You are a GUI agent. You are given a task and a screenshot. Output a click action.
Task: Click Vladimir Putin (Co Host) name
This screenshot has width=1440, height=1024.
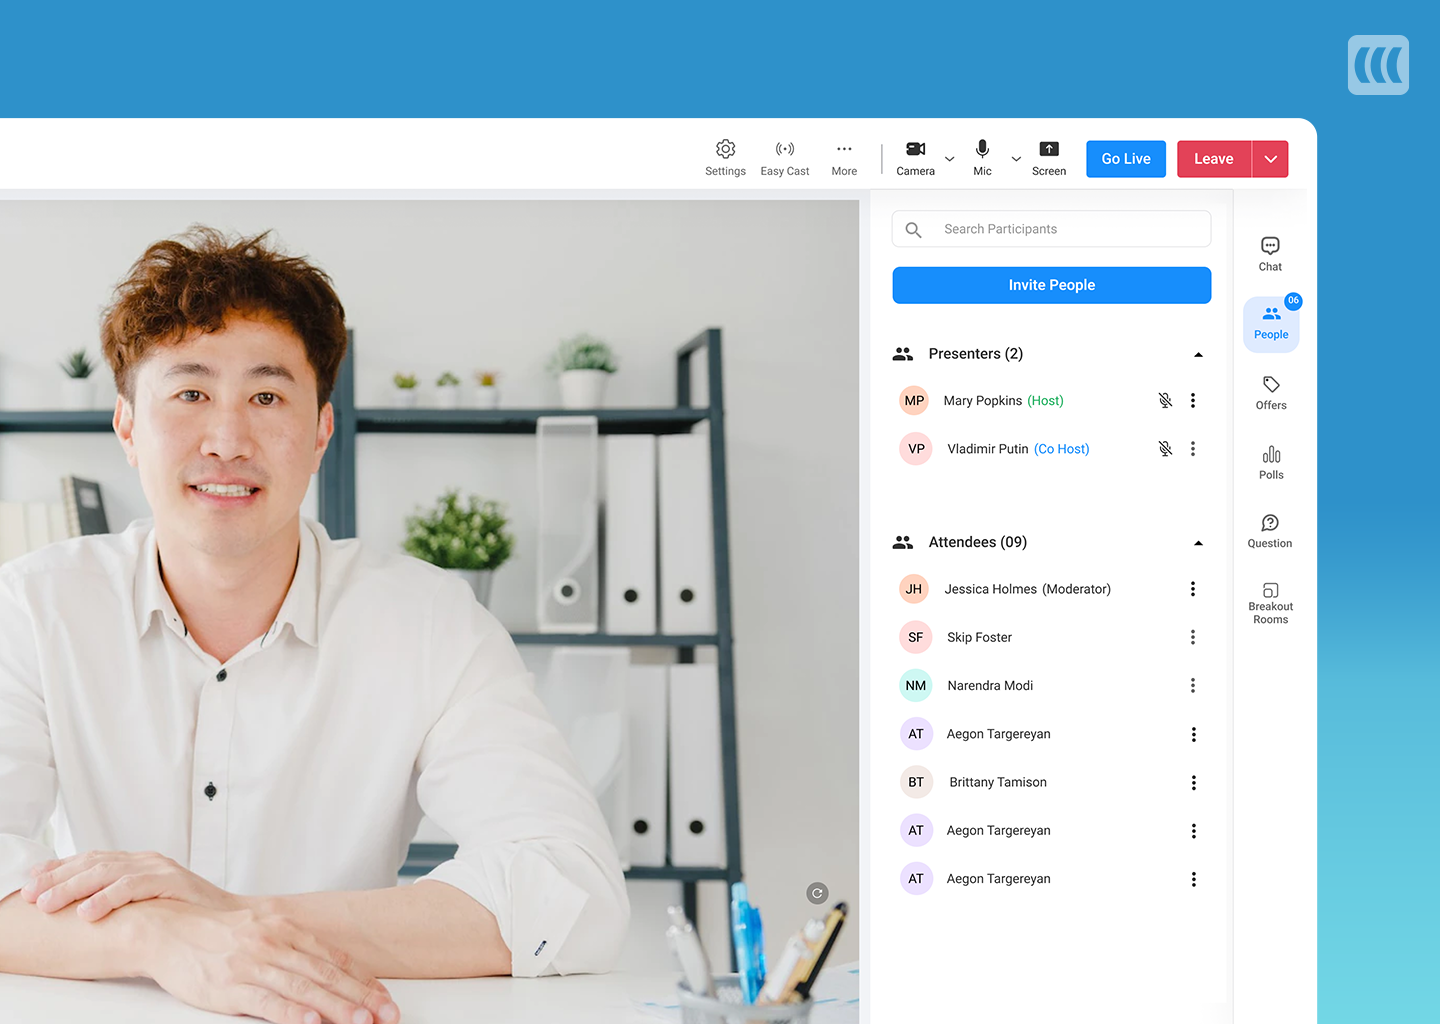[1018, 449]
